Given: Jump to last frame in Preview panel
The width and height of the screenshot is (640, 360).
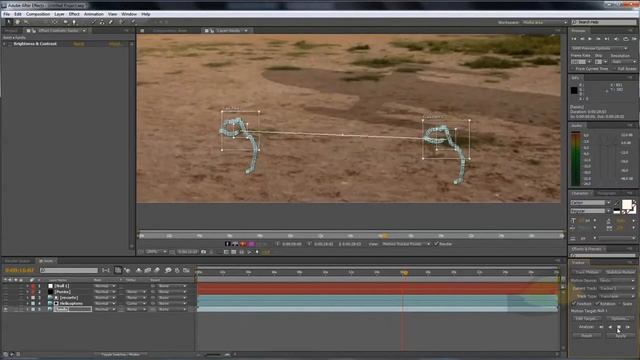Looking at the screenshot, I should pyautogui.click(x=607, y=39).
